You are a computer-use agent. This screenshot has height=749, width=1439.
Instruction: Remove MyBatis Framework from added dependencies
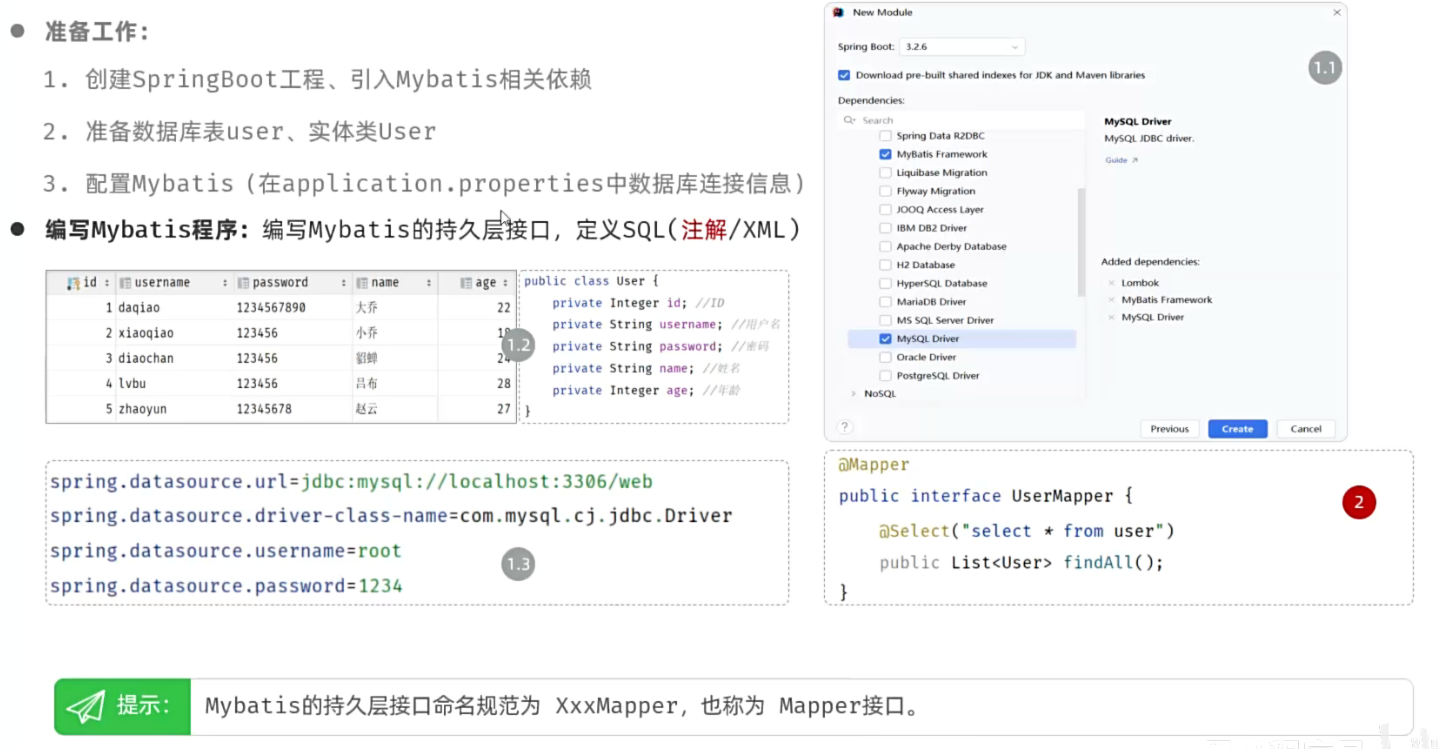[1110, 300]
